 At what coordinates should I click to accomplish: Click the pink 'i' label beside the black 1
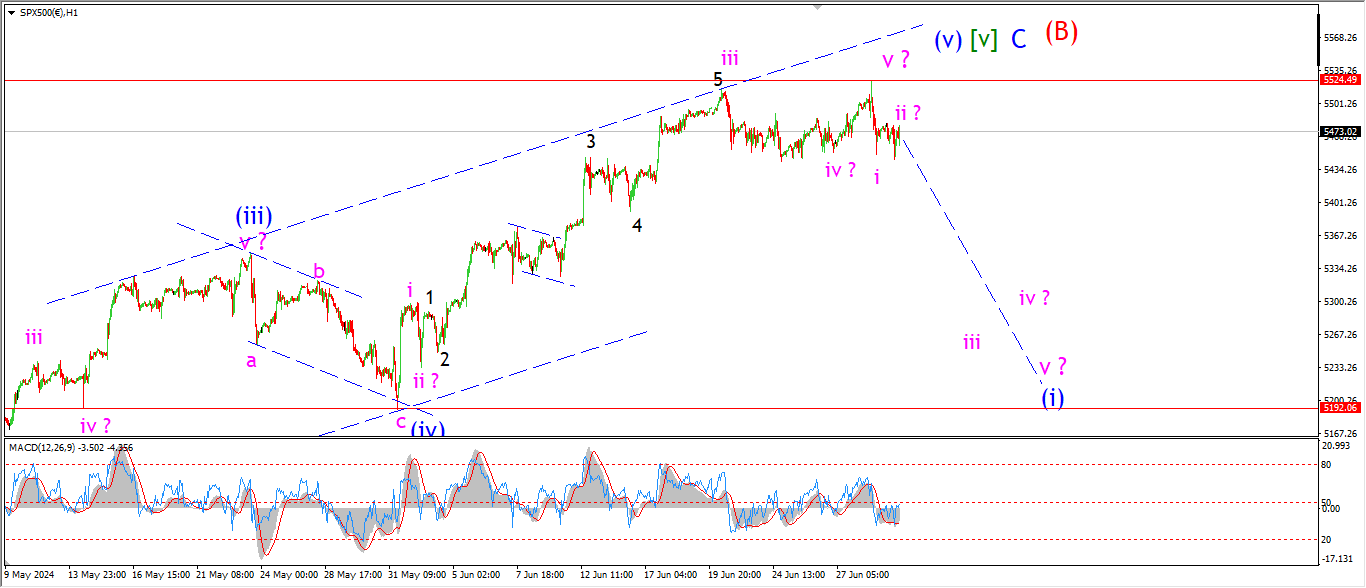click(x=410, y=290)
